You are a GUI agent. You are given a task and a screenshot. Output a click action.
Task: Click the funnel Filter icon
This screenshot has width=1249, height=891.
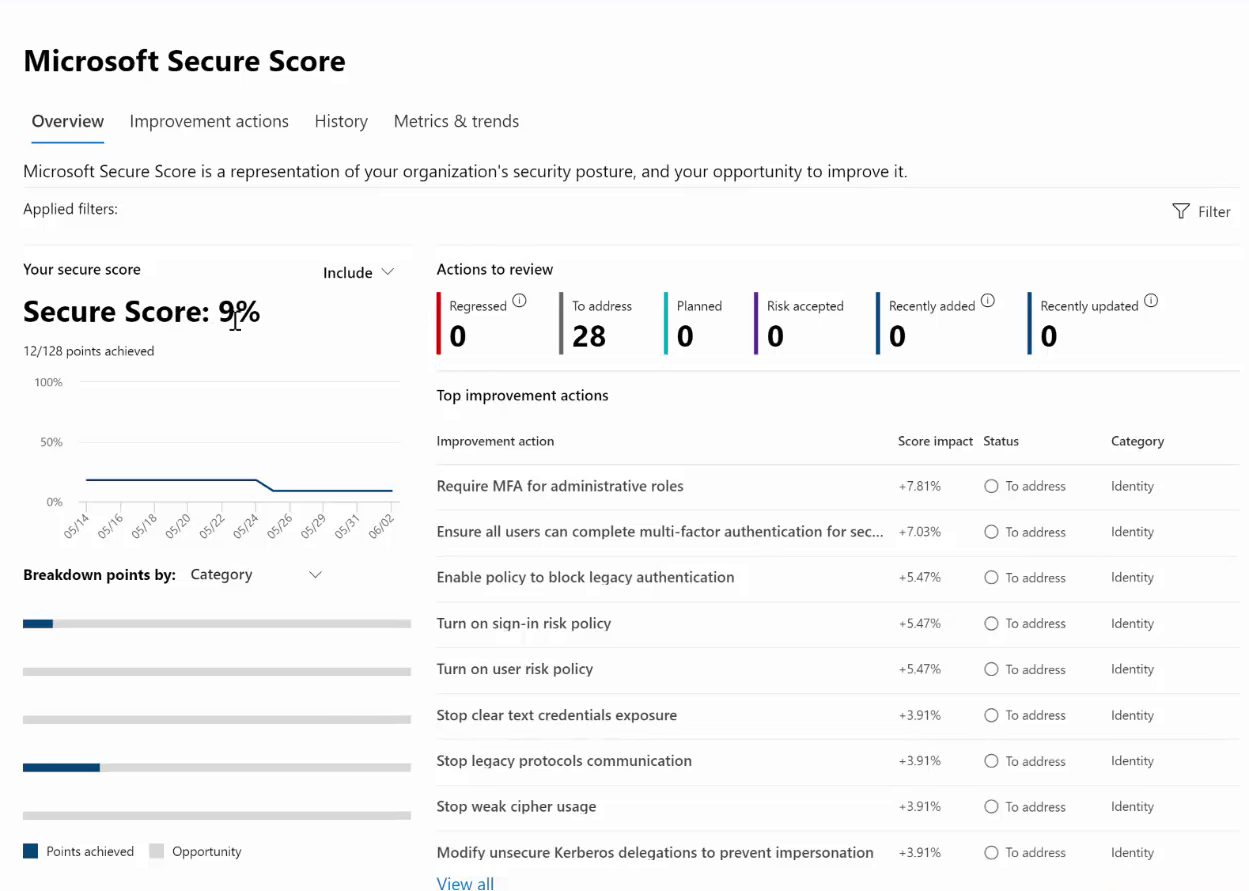[x=1181, y=211]
